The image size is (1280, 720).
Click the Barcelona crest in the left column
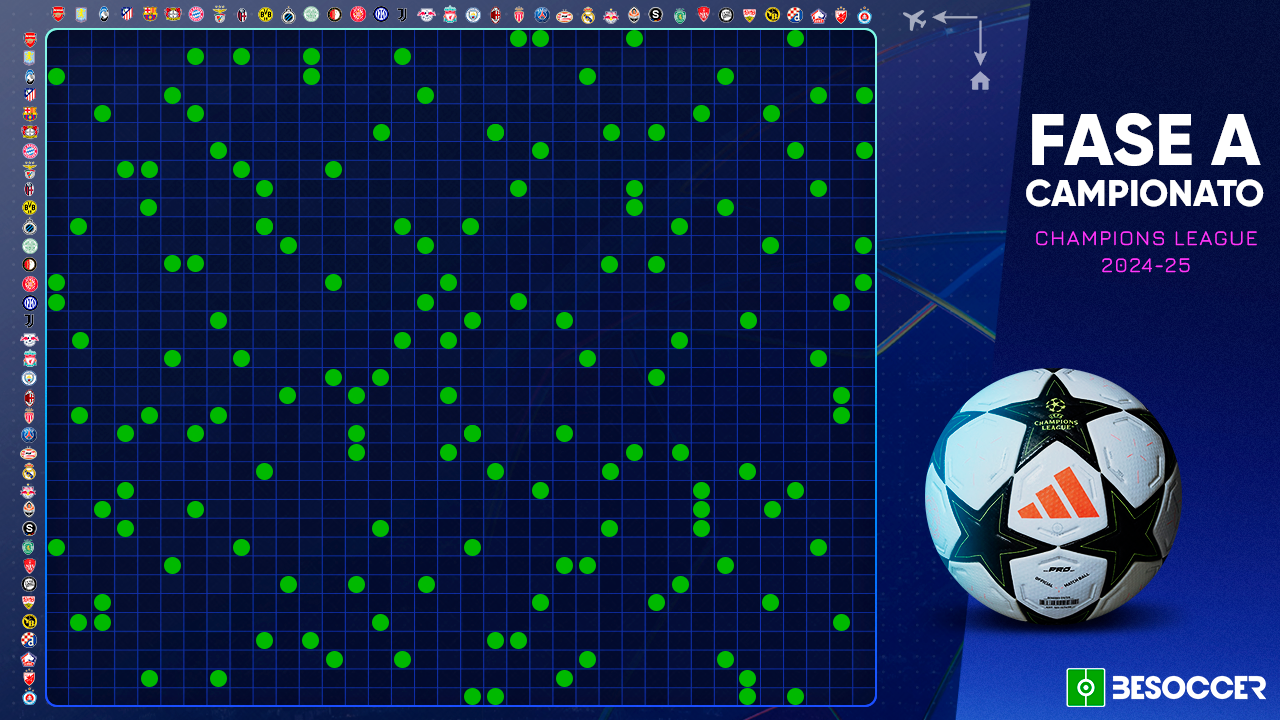[x=29, y=114]
